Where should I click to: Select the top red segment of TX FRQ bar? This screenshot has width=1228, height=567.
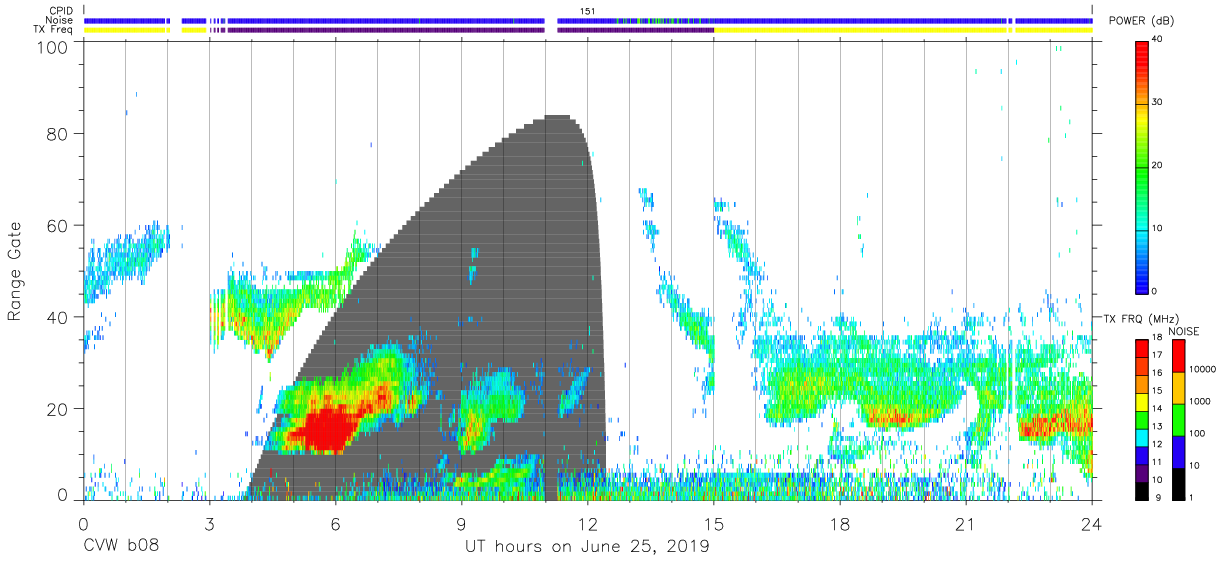[1143, 349]
